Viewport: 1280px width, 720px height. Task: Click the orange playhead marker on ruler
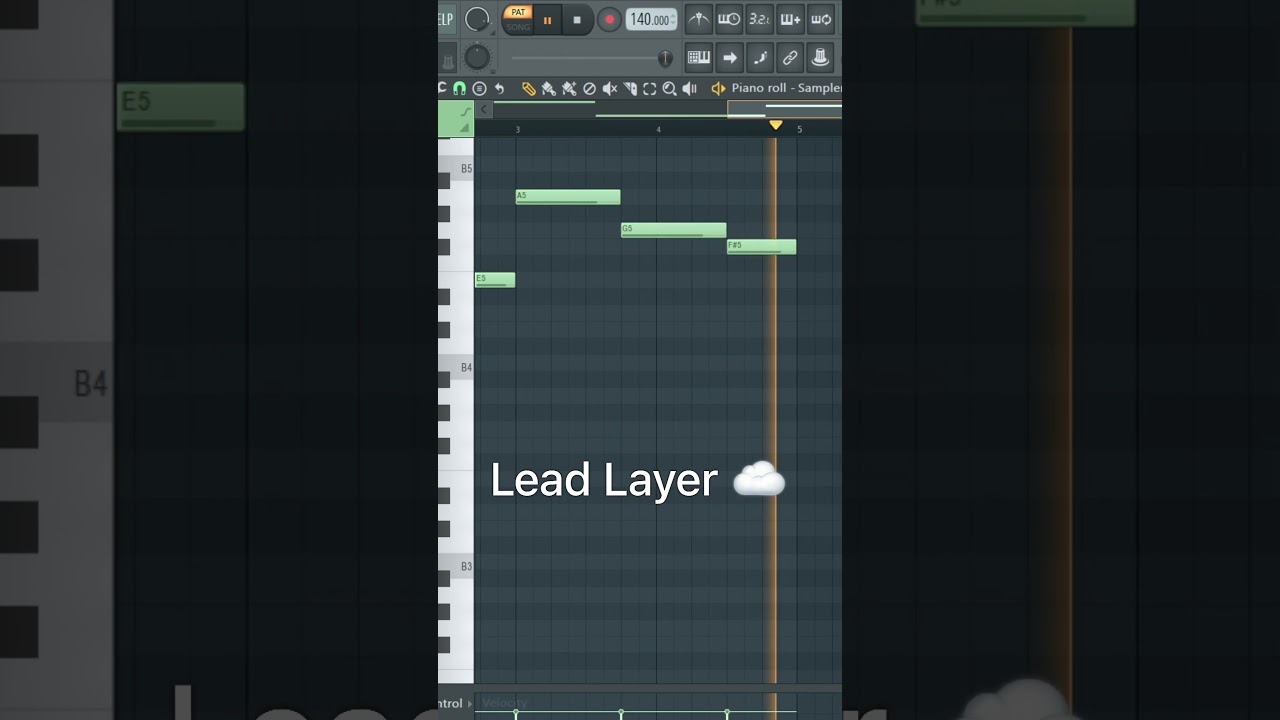coord(775,125)
